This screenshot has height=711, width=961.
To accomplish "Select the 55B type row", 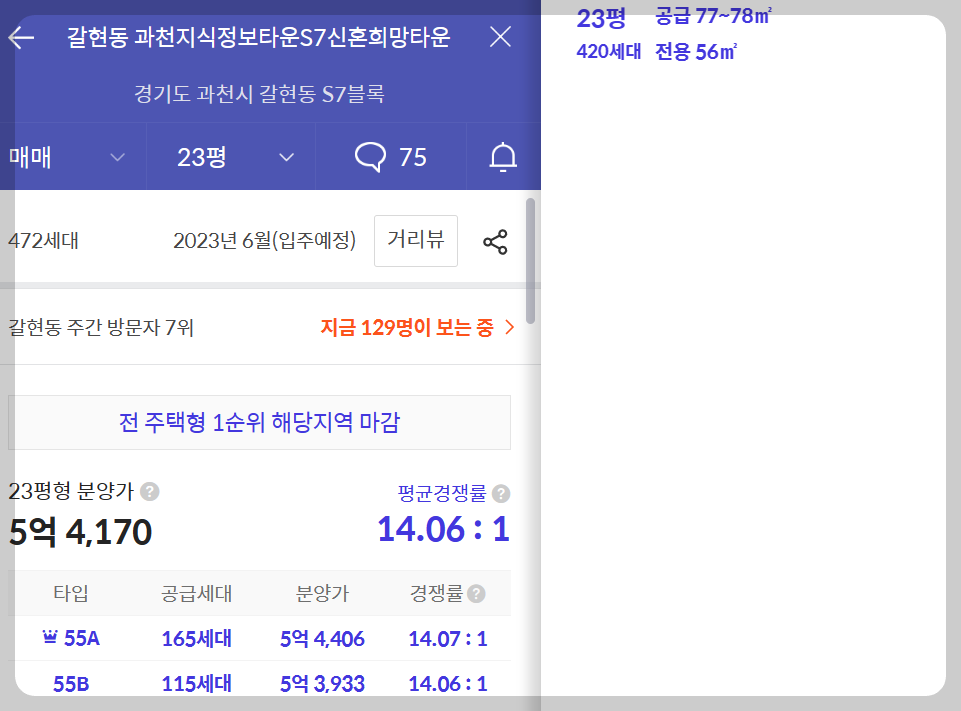I will pyautogui.click(x=259, y=683).
